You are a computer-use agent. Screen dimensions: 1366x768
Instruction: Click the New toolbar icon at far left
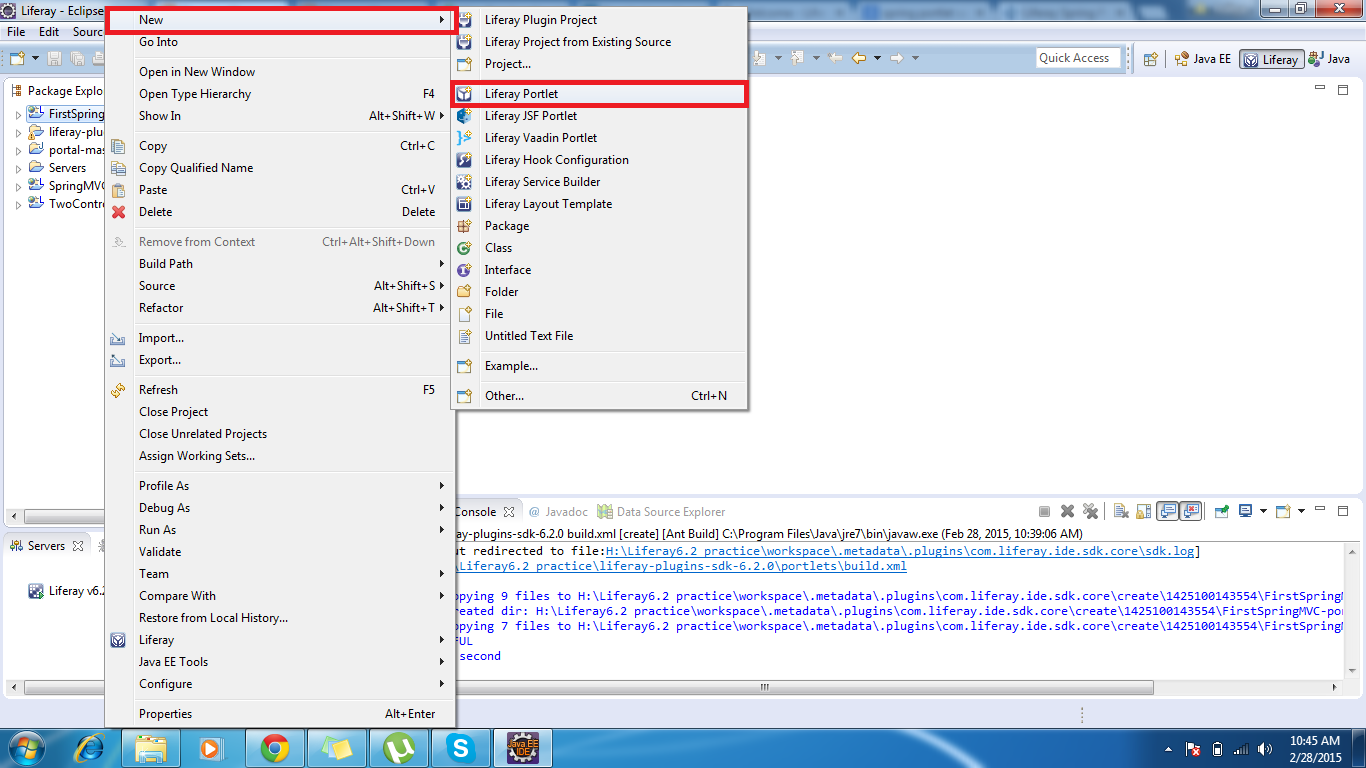click(17, 59)
